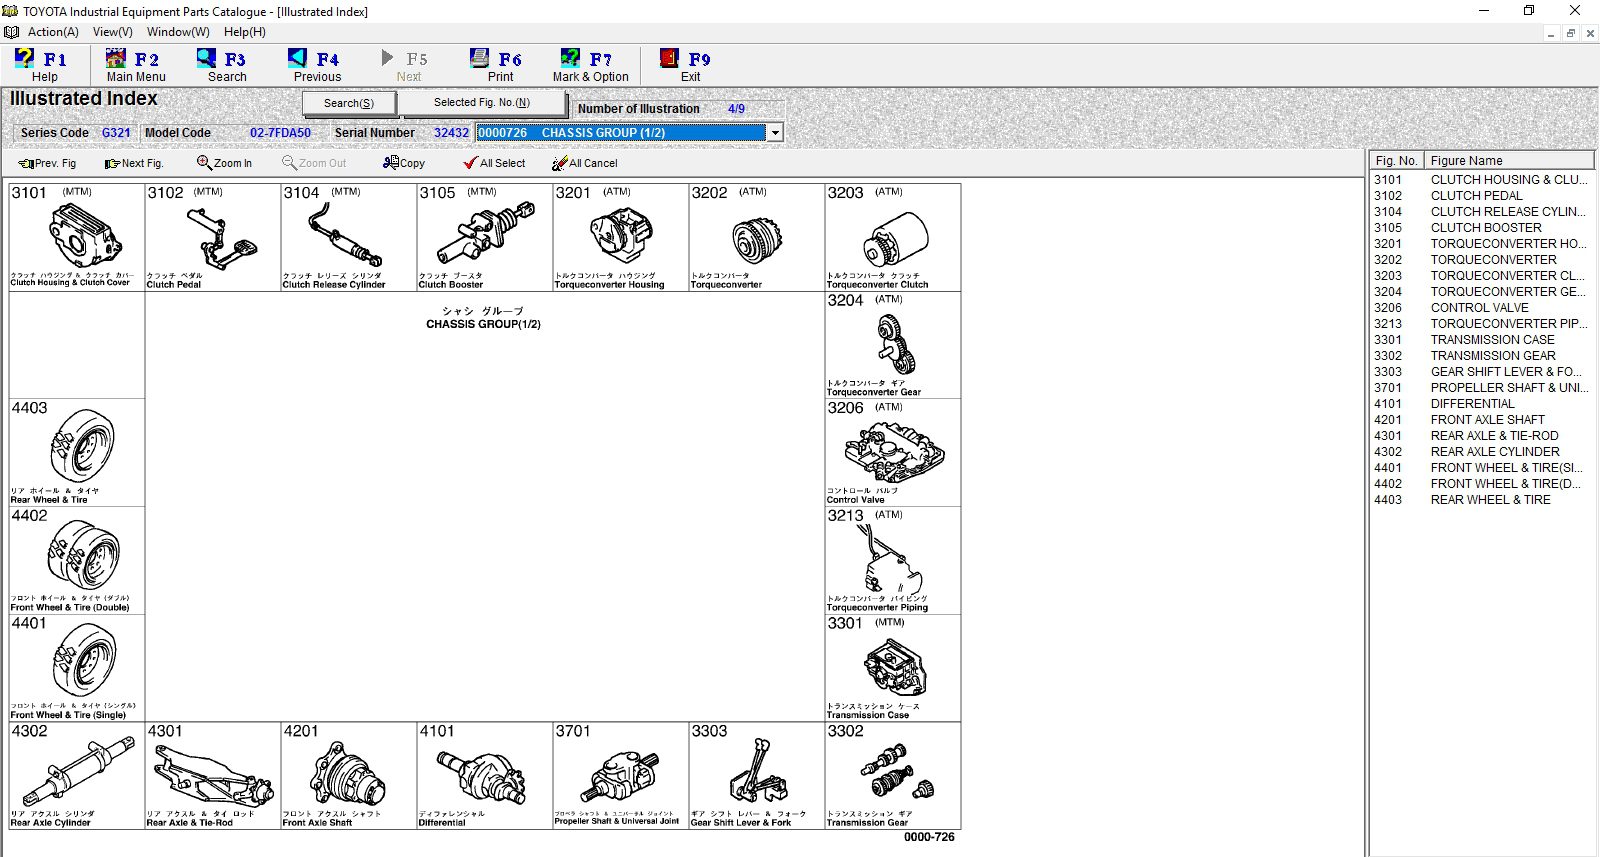This screenshot has height=857, width=1600.
Task: Select list row 4403 REAR WHEEL & TIRE
Action: 1482,500
